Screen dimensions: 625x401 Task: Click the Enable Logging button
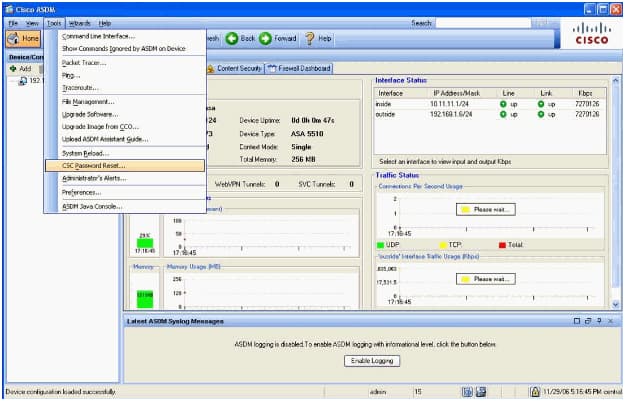(x=372, y=361)
